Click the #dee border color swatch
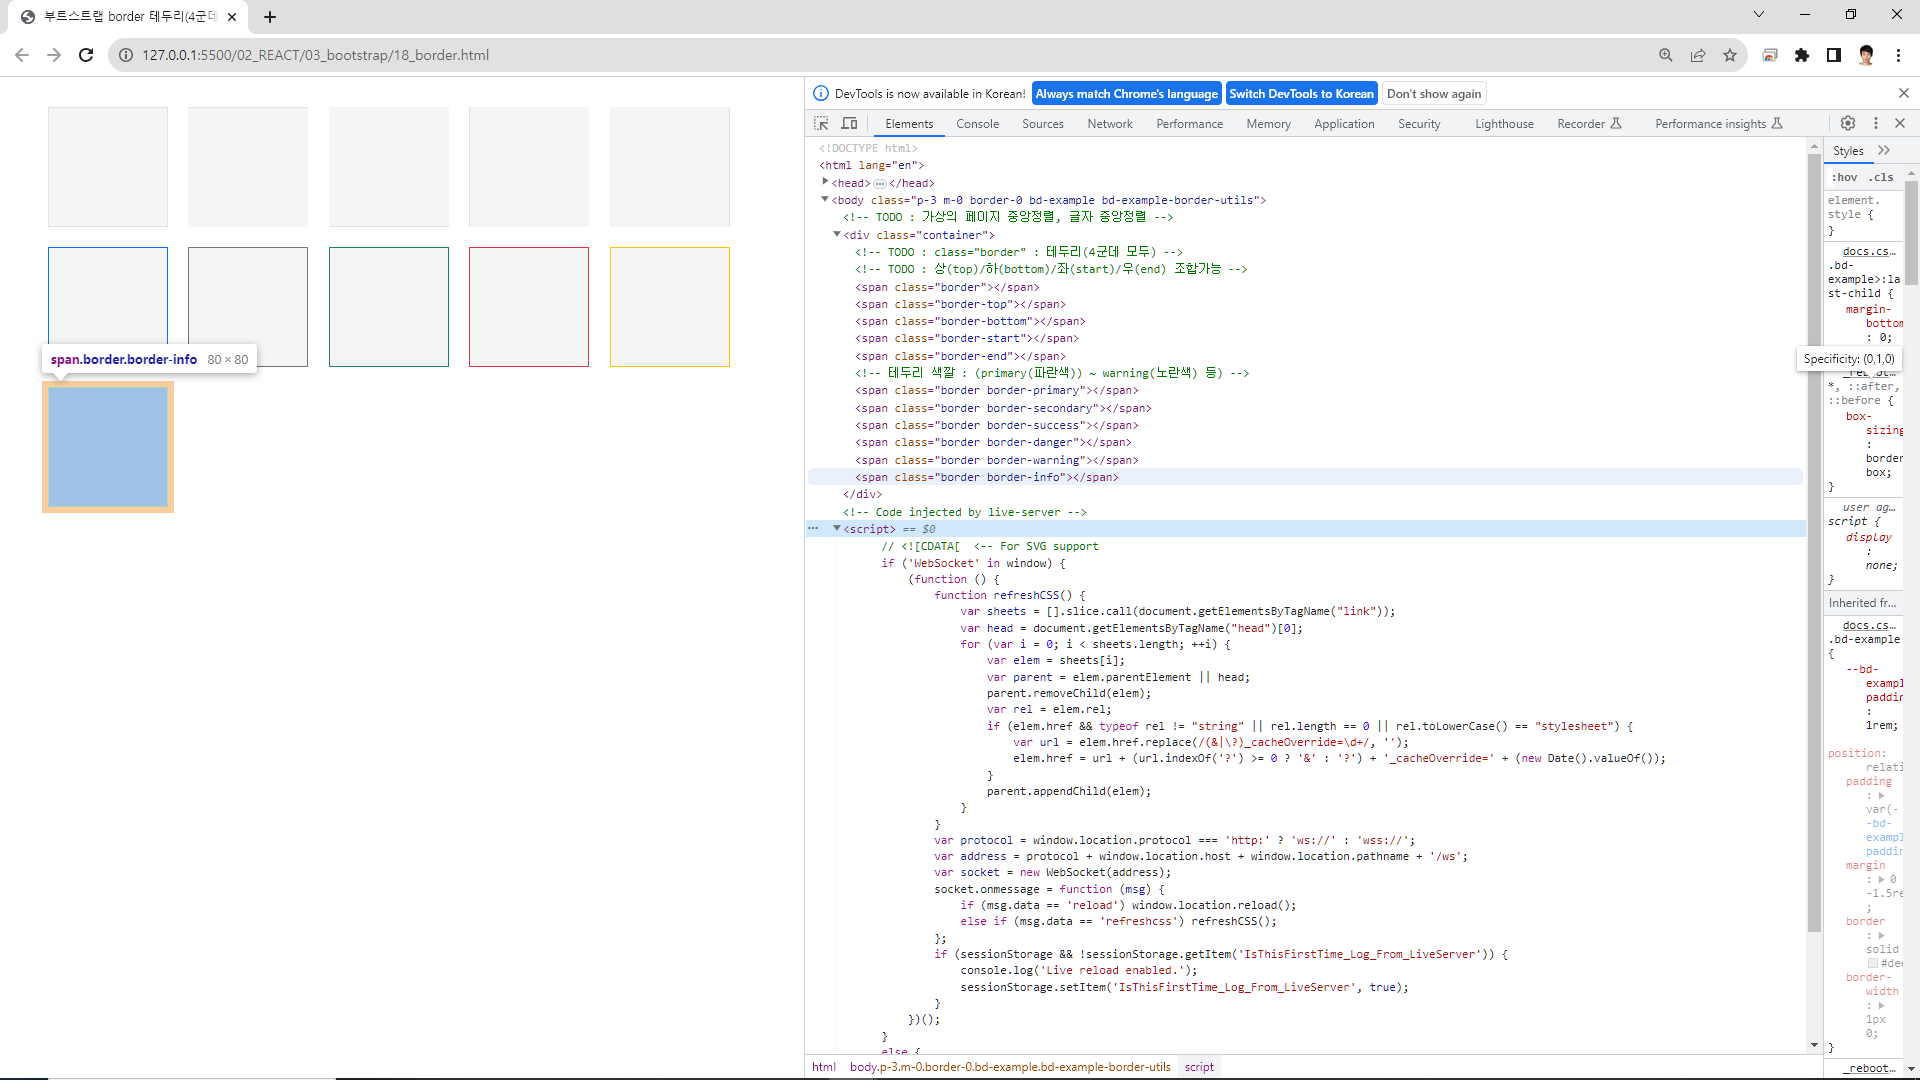 click(x=1873, y=963)
